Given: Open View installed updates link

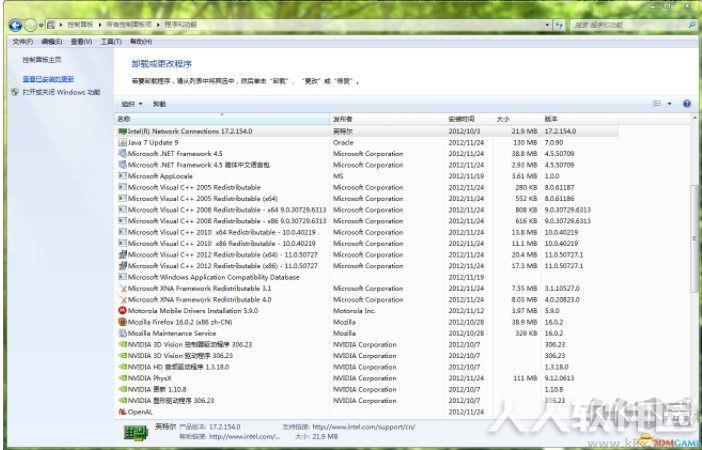Looking at the screenshot, I should [48, 79].
